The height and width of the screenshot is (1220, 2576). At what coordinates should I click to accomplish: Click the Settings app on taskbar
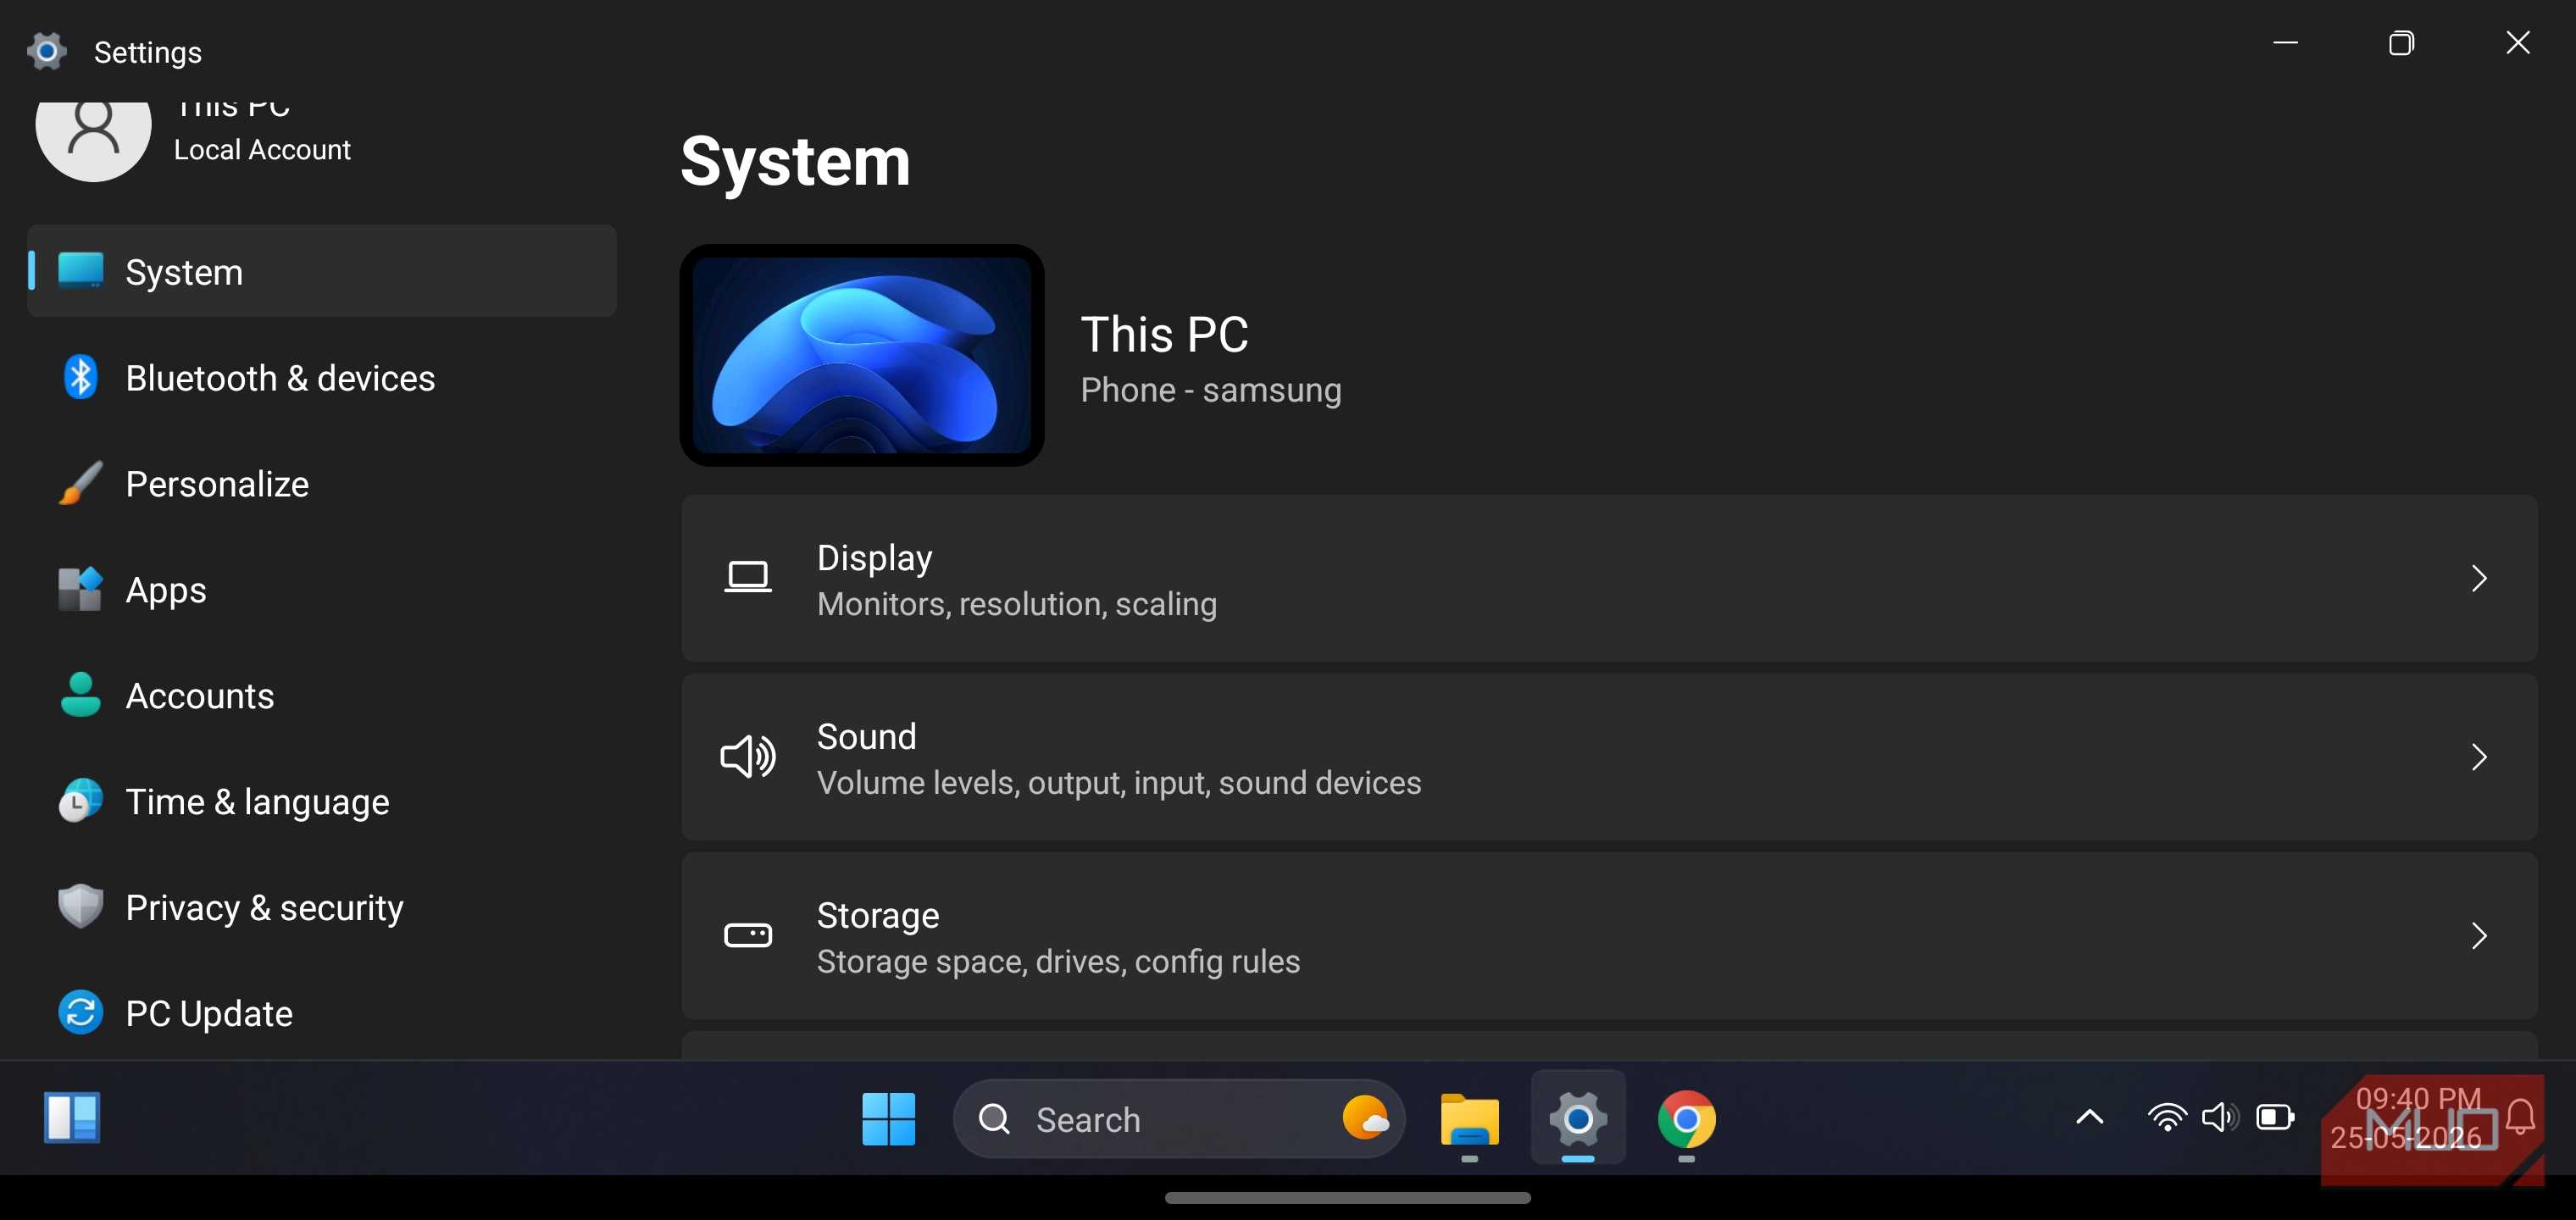click(x=1578, y=1119)
